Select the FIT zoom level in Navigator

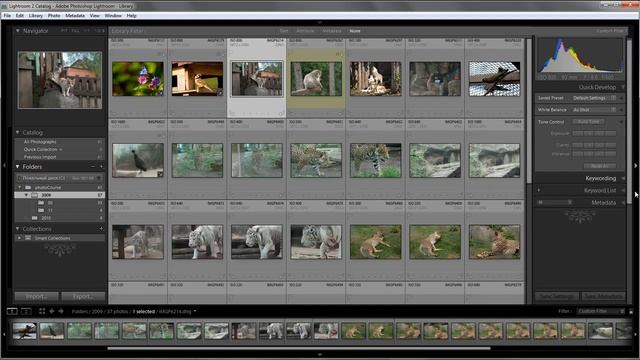point(64,31)
